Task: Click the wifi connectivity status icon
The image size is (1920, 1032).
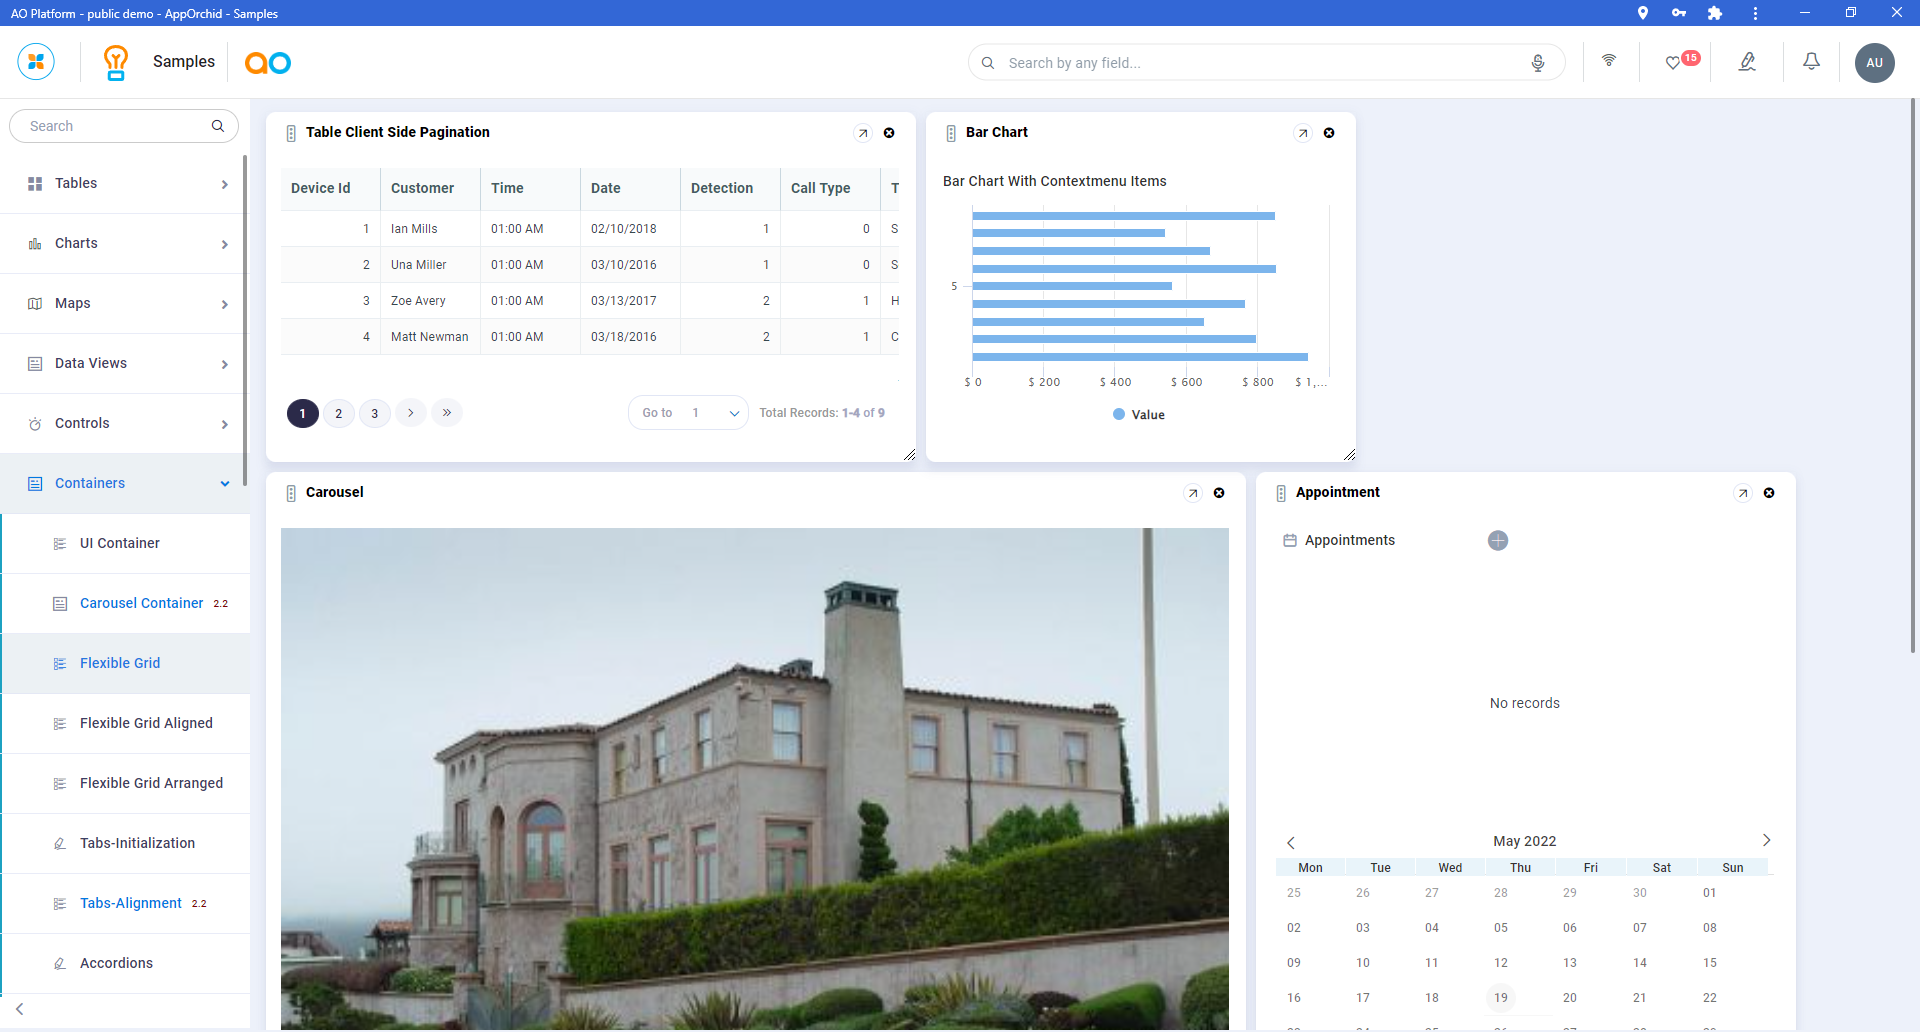Action: [x=1609, y=61]
